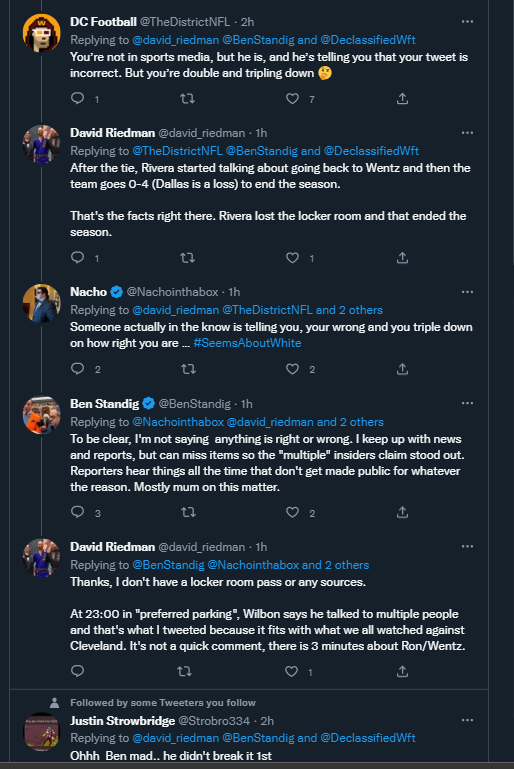This screenshot has height=769, width=514.
Task: Click reply icon on David Riedman's 0-4 tweet
Action: [x=77, y=257]
